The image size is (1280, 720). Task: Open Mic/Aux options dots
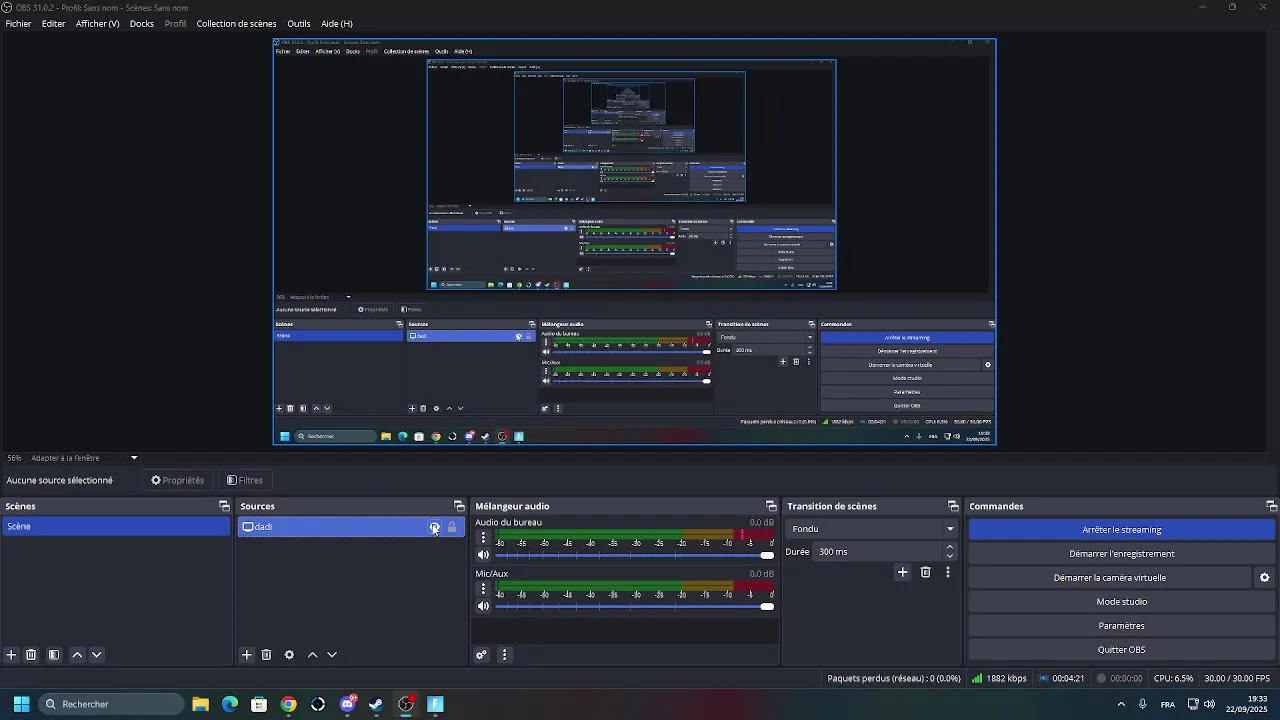[484, 589]
